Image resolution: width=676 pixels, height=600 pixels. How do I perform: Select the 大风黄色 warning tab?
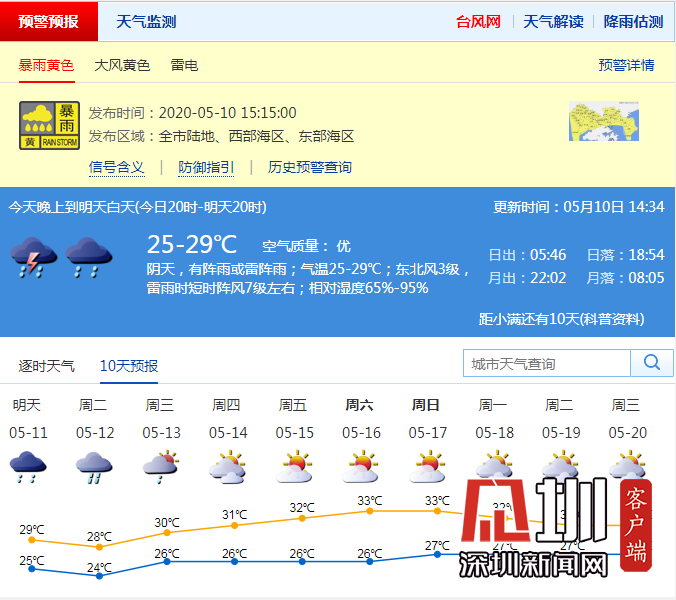click(122, 65)
